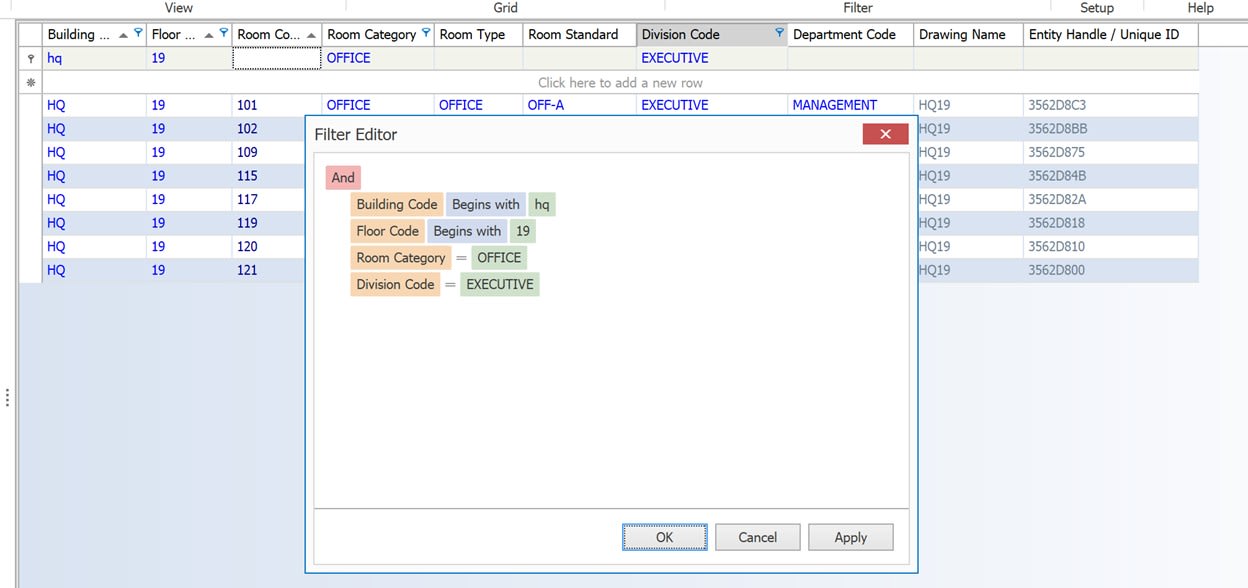1248x588 pixels.
Task: Edit the hq filter value
Action: click(x=542, y=204)
